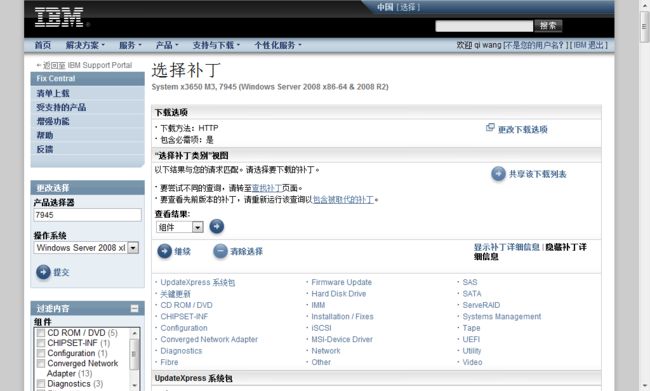Click the 继续 link

182,251
